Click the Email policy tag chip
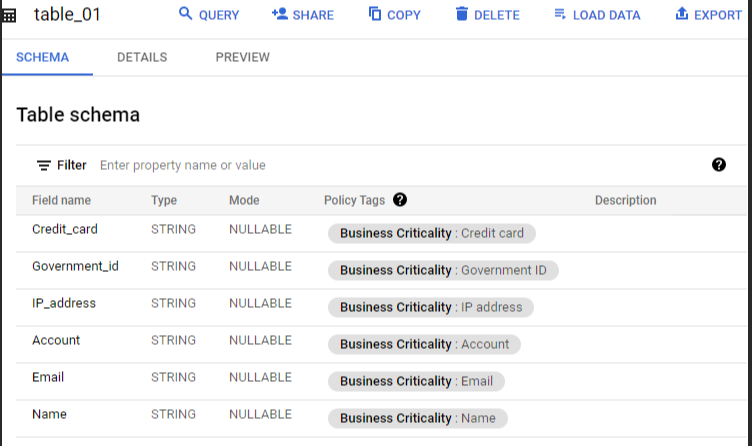 (416, 381)
